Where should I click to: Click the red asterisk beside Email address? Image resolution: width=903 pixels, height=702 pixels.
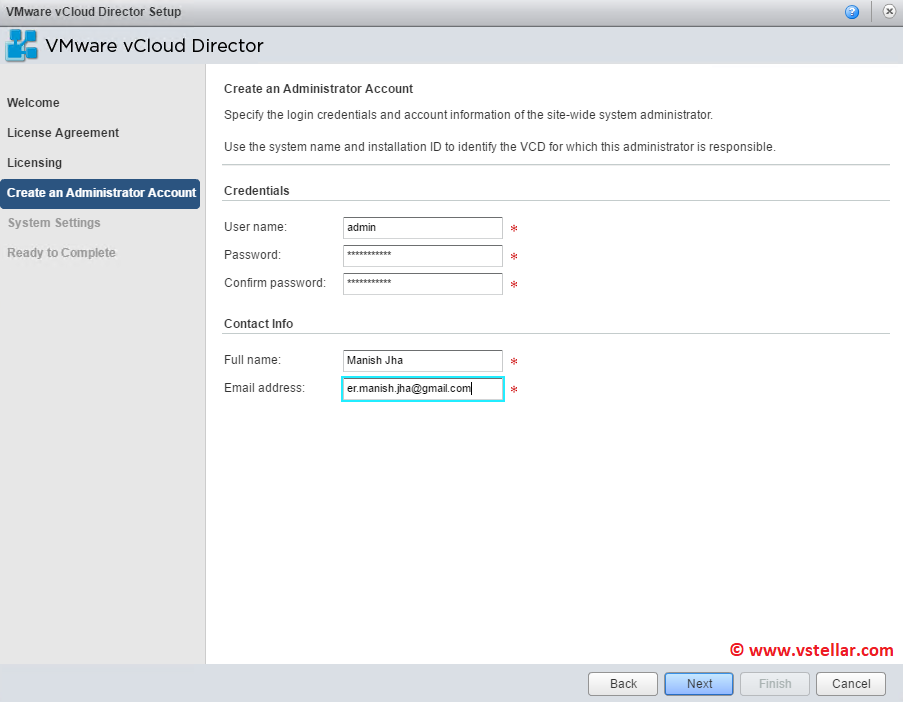pyautogui.click(x=514, y=391)
